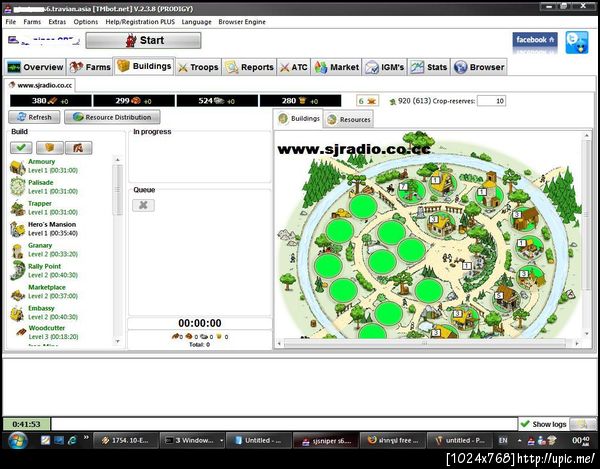Open the Language menu
Screen dimensions: 600x469
pyautogui.click(x=196, y=22)
